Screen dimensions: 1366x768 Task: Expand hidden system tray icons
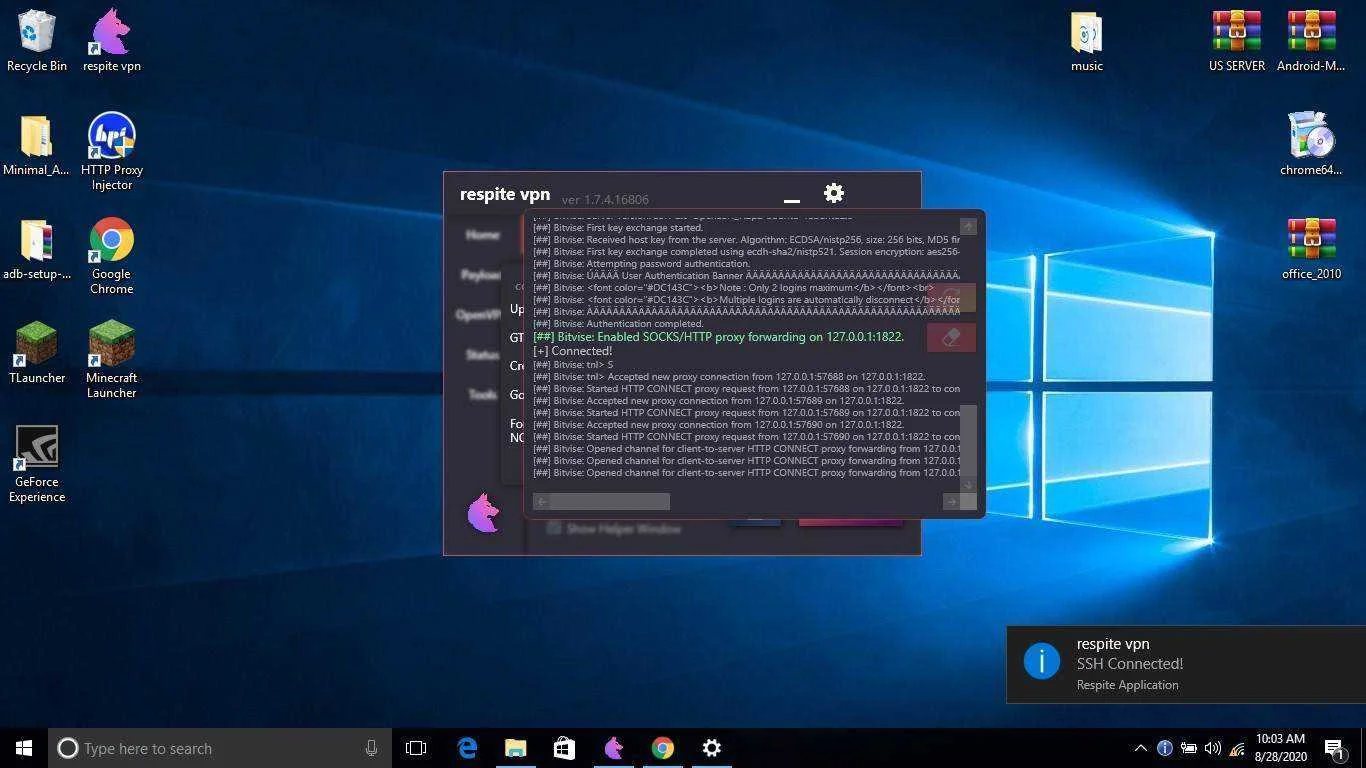tap(1140, 748)
